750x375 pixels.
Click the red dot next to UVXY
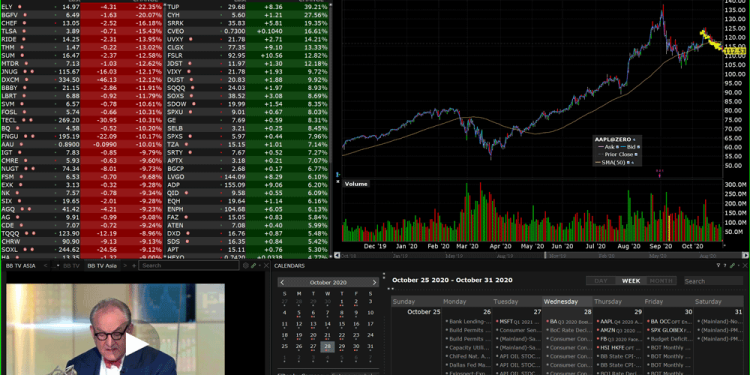click(190, 39)
